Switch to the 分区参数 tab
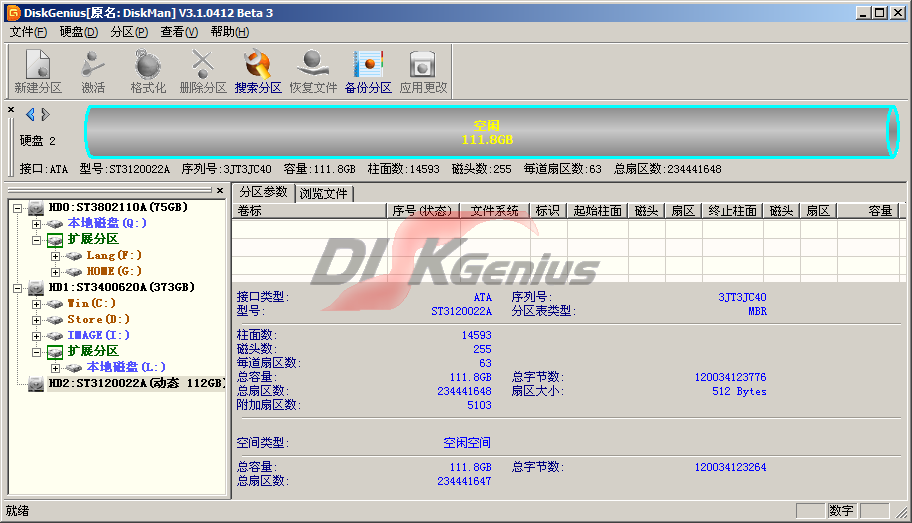 pyautogui.click(x=263, y=192)
